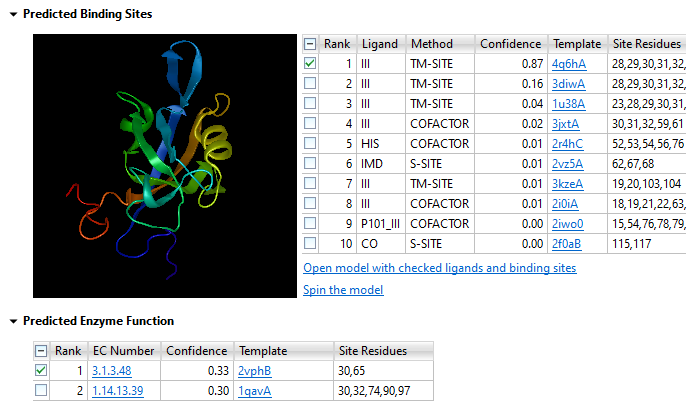686x401 pixels.
Task: Select the confidence value 0.87
Action: (x=532, y=64)
